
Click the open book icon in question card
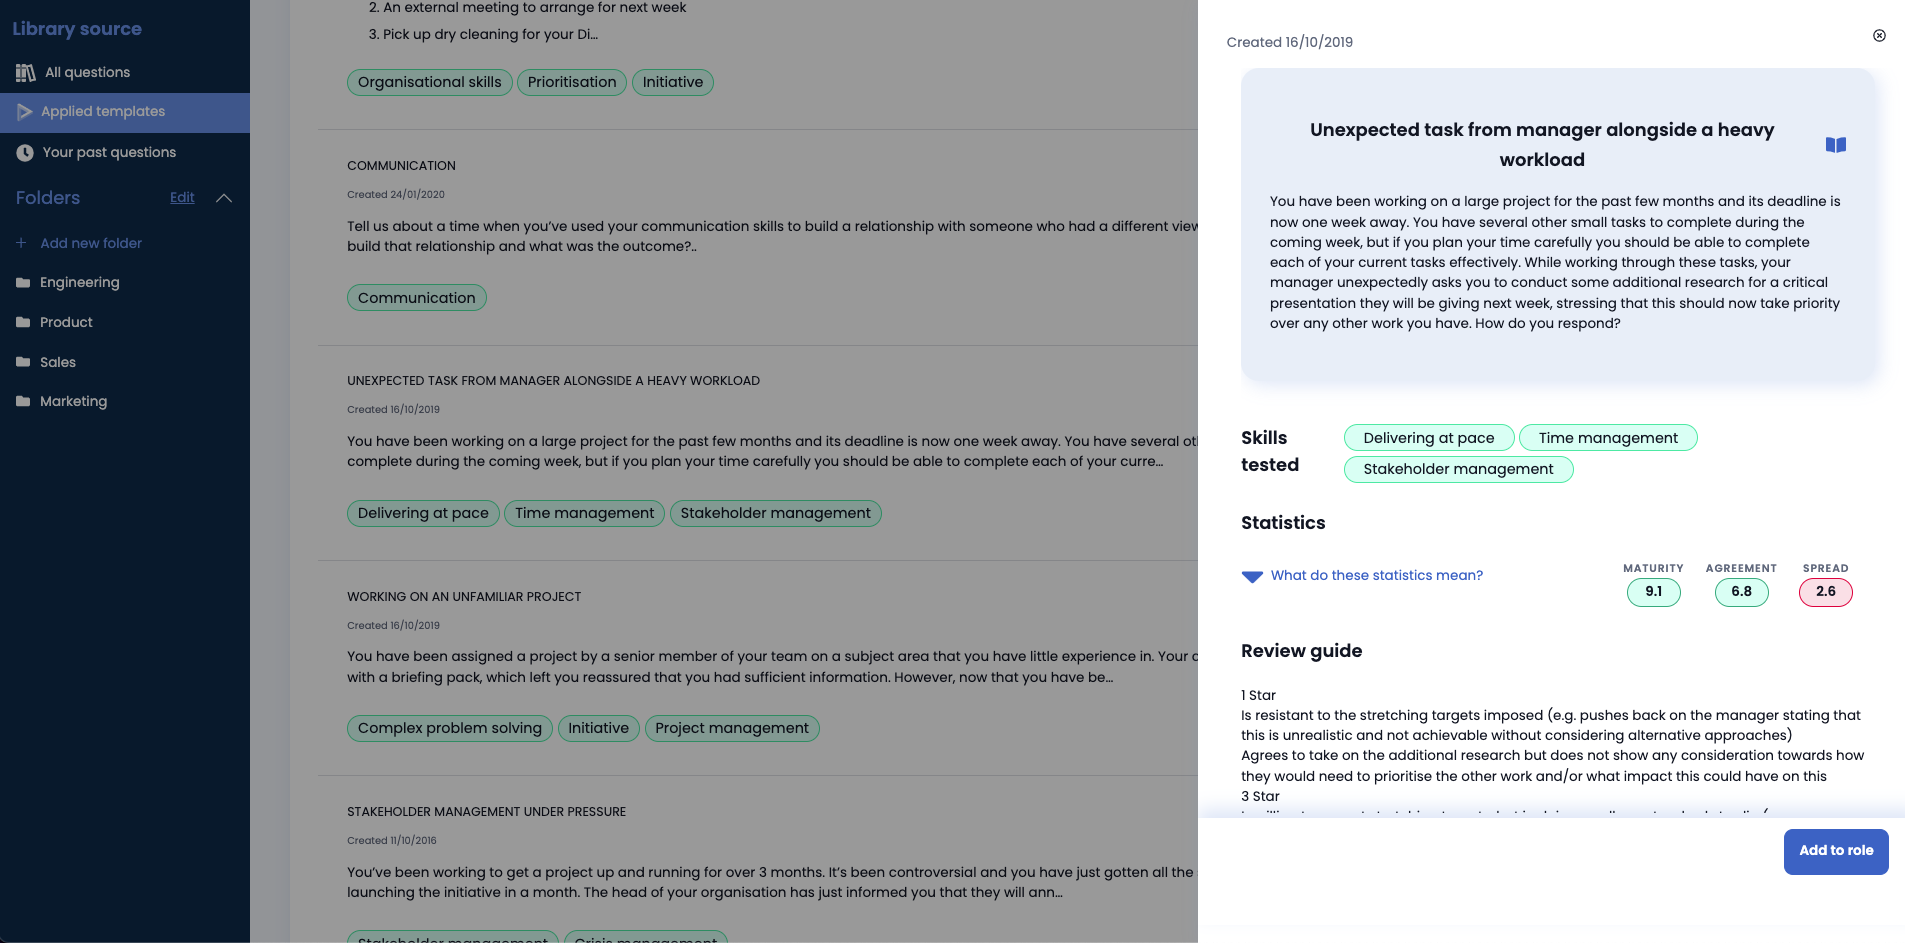click(x=1835, y=145)
